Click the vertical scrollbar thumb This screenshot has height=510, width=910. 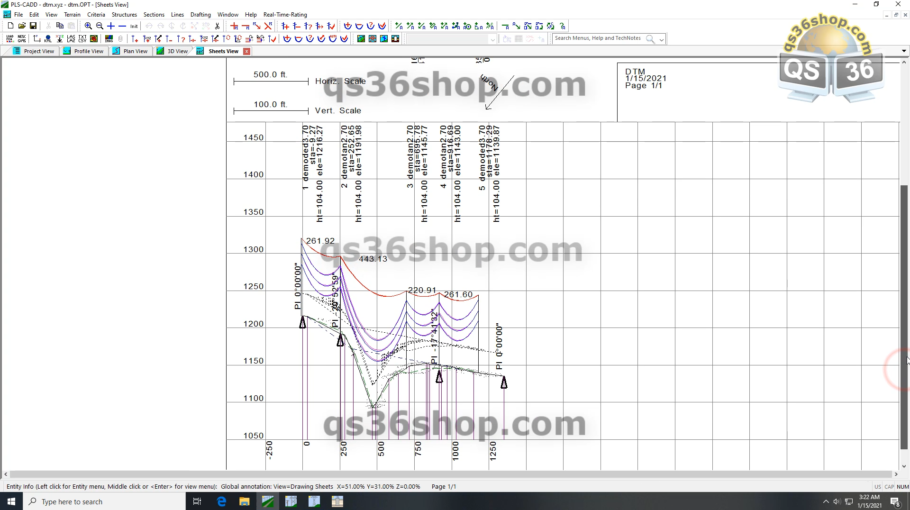[x=904, y=317]
